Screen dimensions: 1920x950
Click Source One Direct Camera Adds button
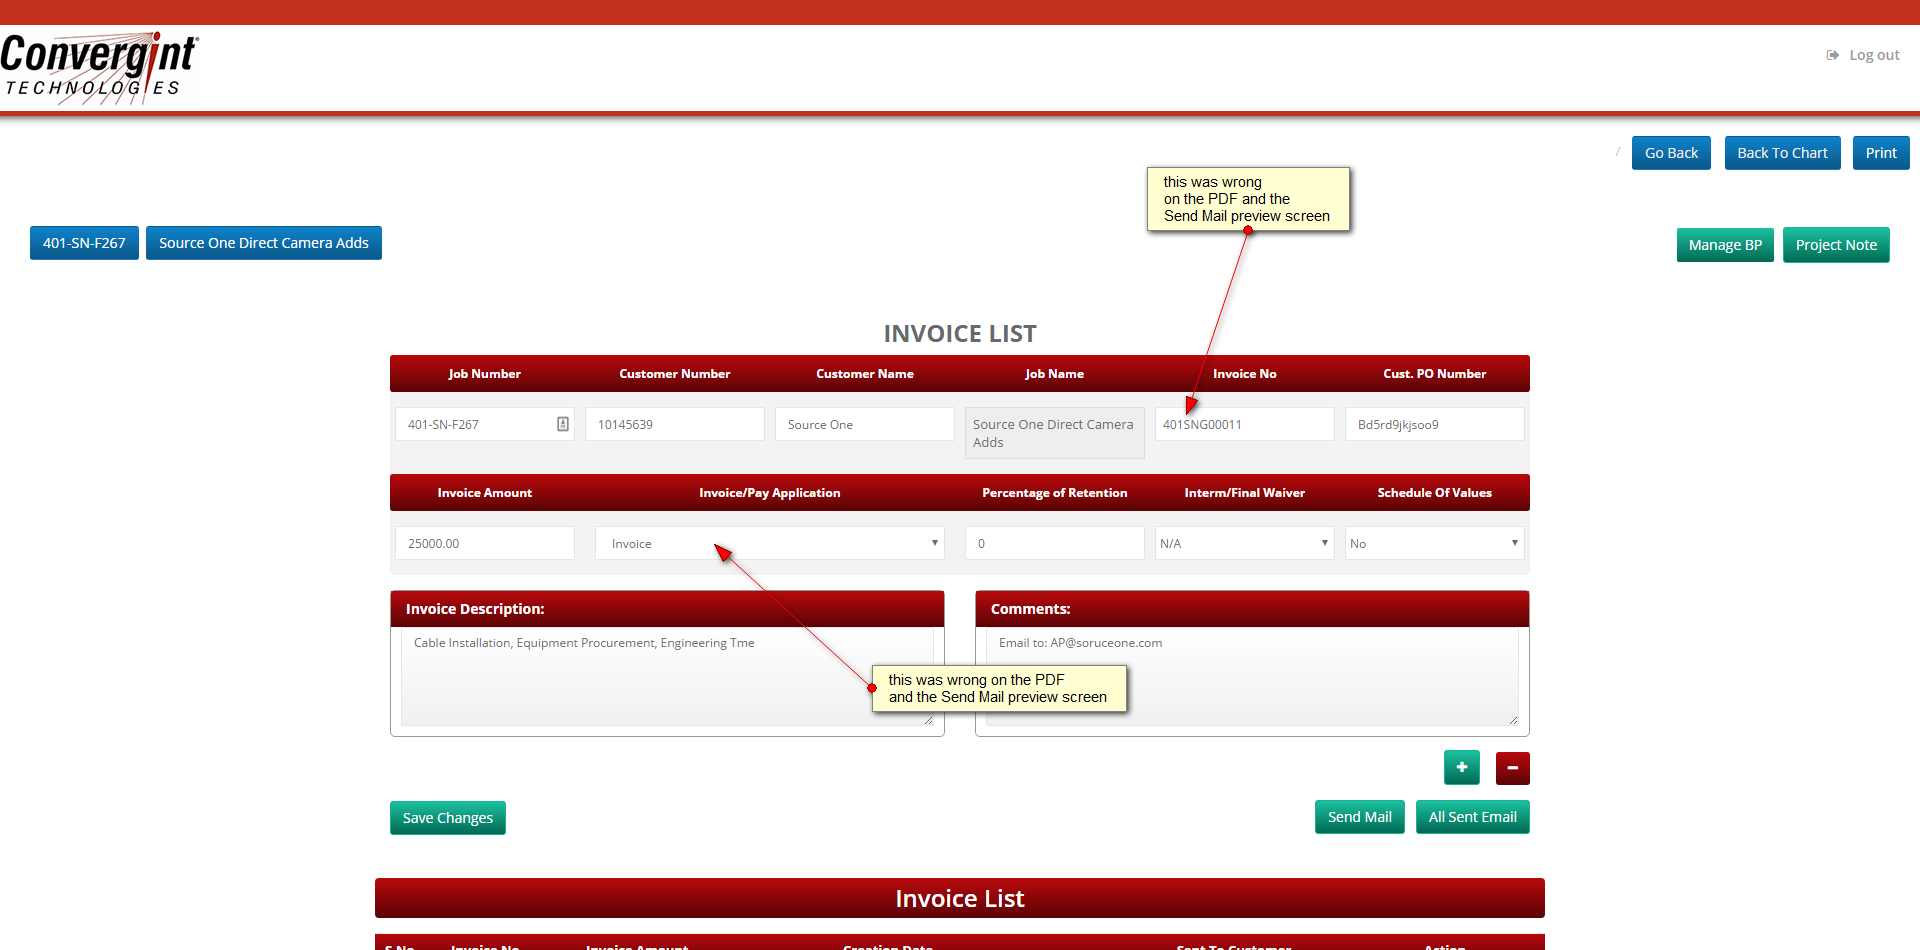point(264,243)
